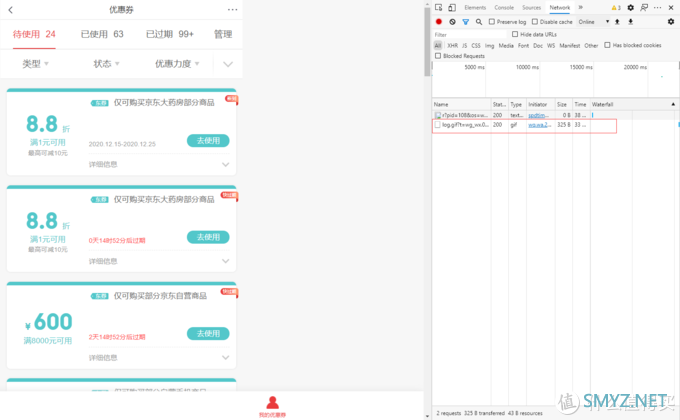Image resolution: width=680 pixels, height=420 pixels.
Task: Open initiator link of log.gif request
Action: pyautogui.click(x=539, y=125)
